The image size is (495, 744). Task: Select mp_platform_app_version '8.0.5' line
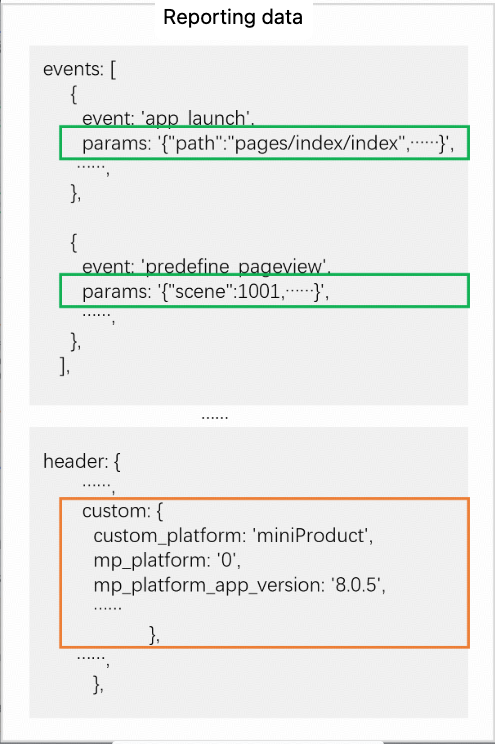click(239, 585)
